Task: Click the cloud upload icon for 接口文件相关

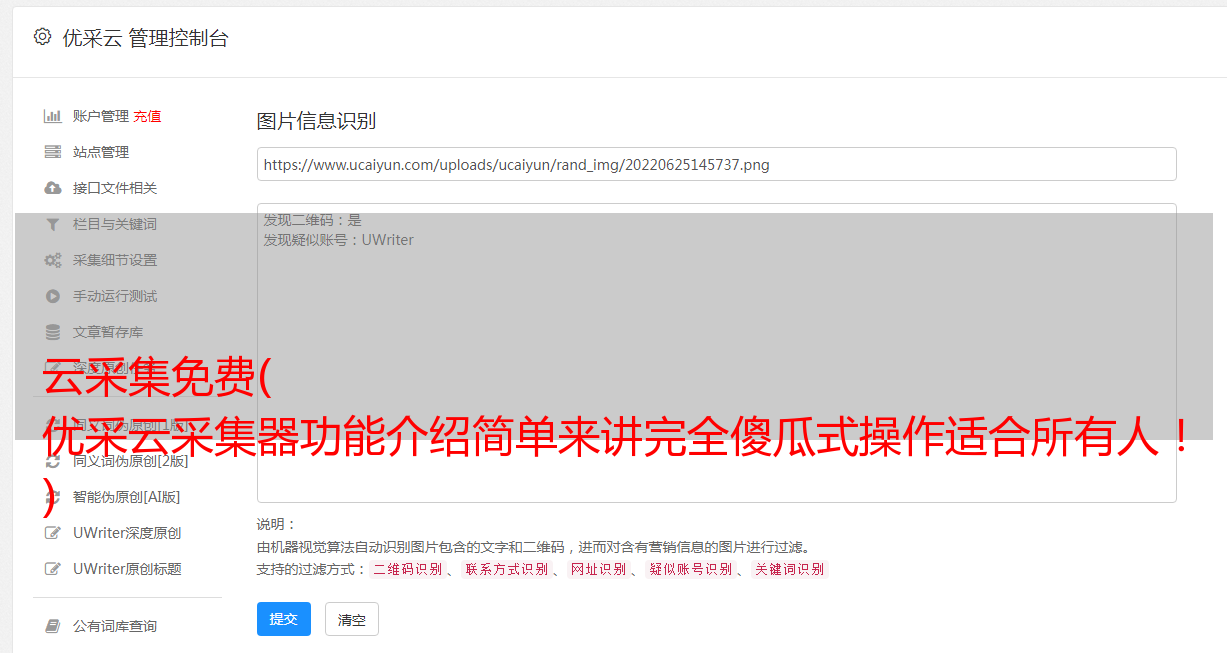Action: [x=53, y=188]
